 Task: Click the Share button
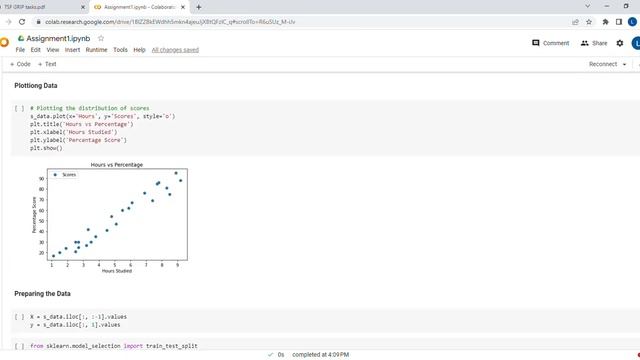[594, 43]
